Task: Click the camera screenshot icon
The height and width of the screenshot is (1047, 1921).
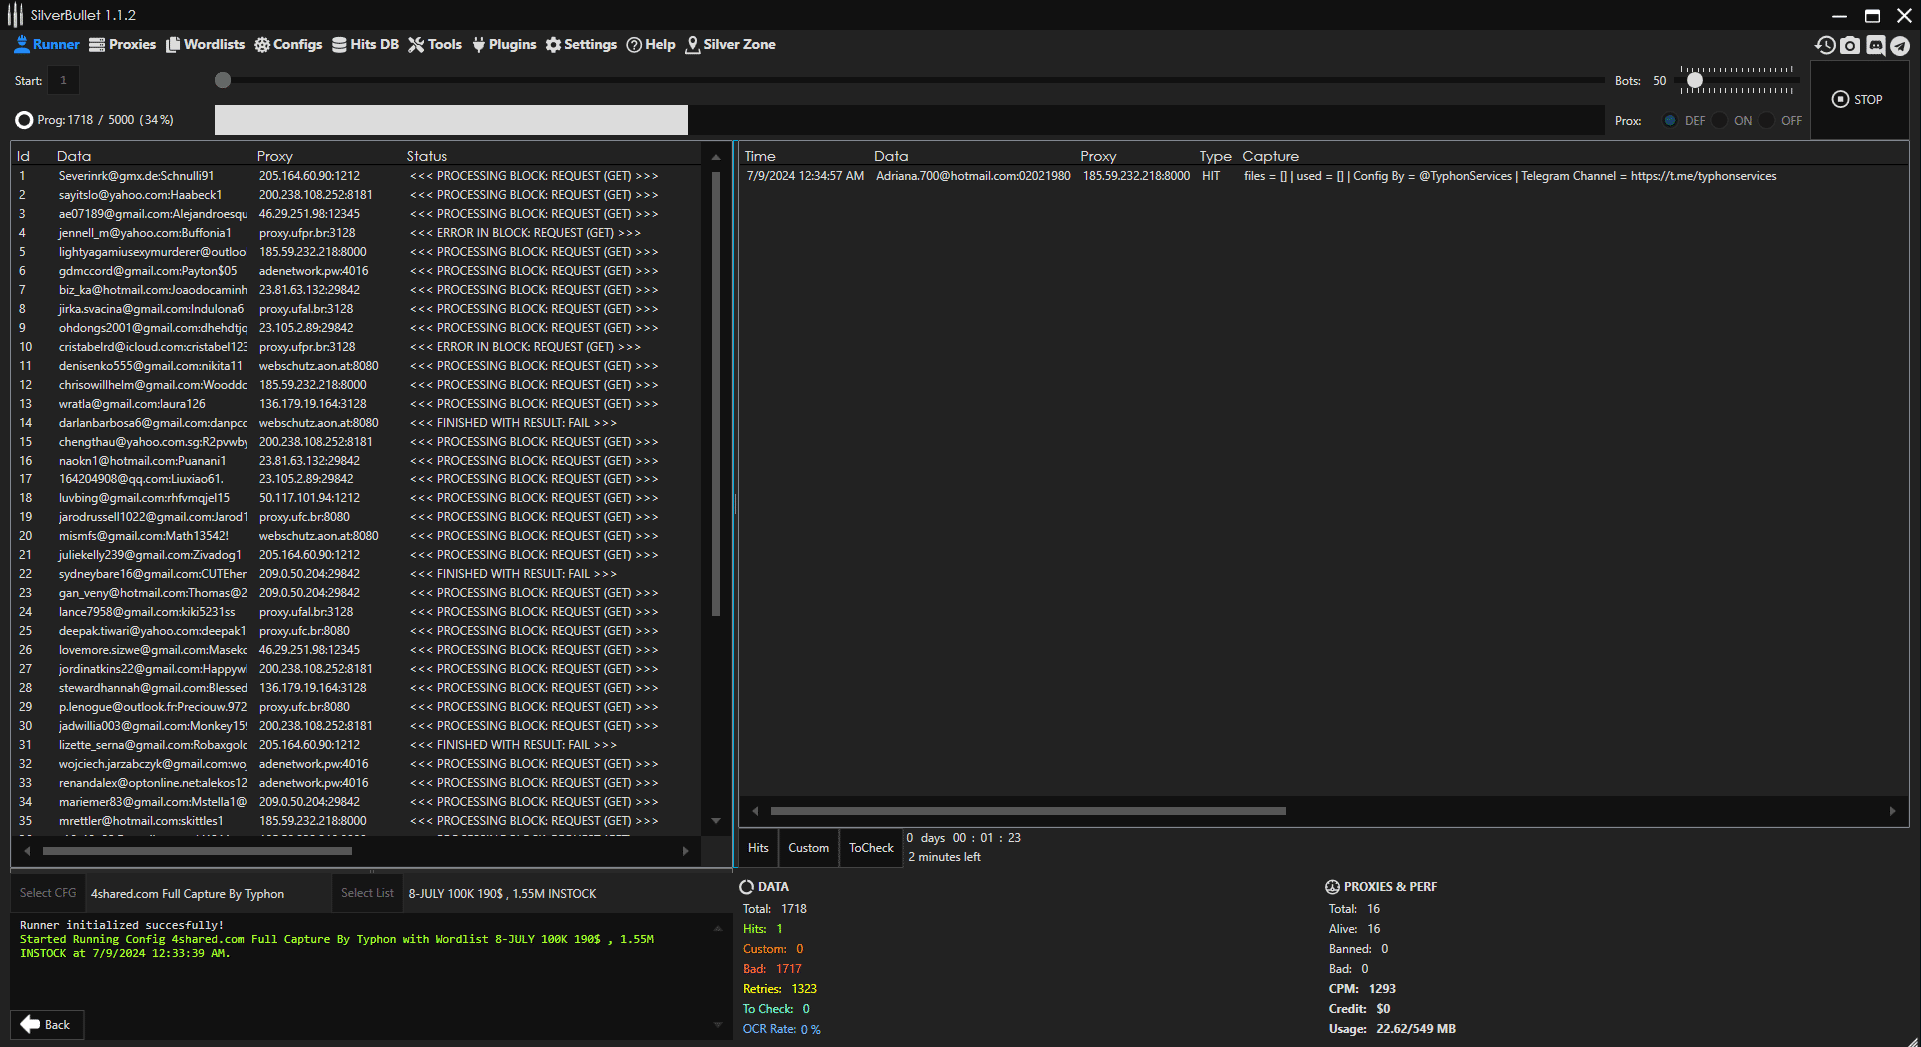Action: click(1850, 45)
